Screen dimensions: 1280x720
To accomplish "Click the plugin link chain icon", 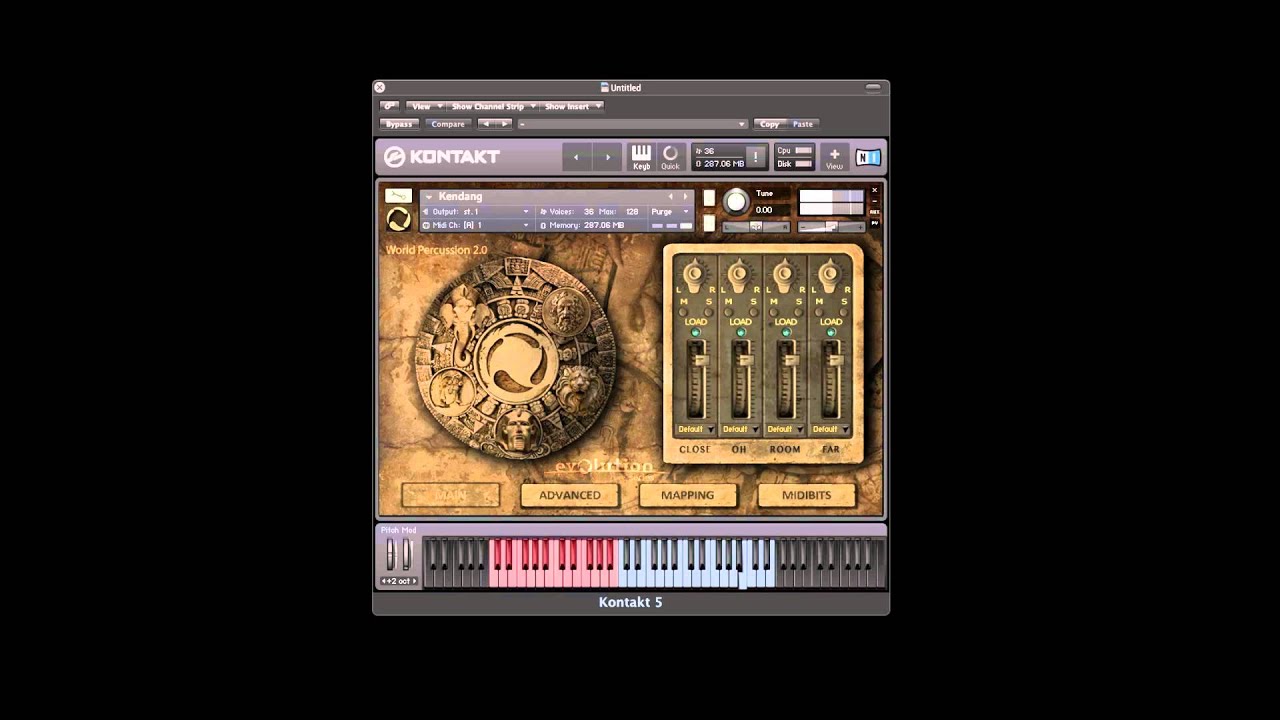I will coord(389,106).
